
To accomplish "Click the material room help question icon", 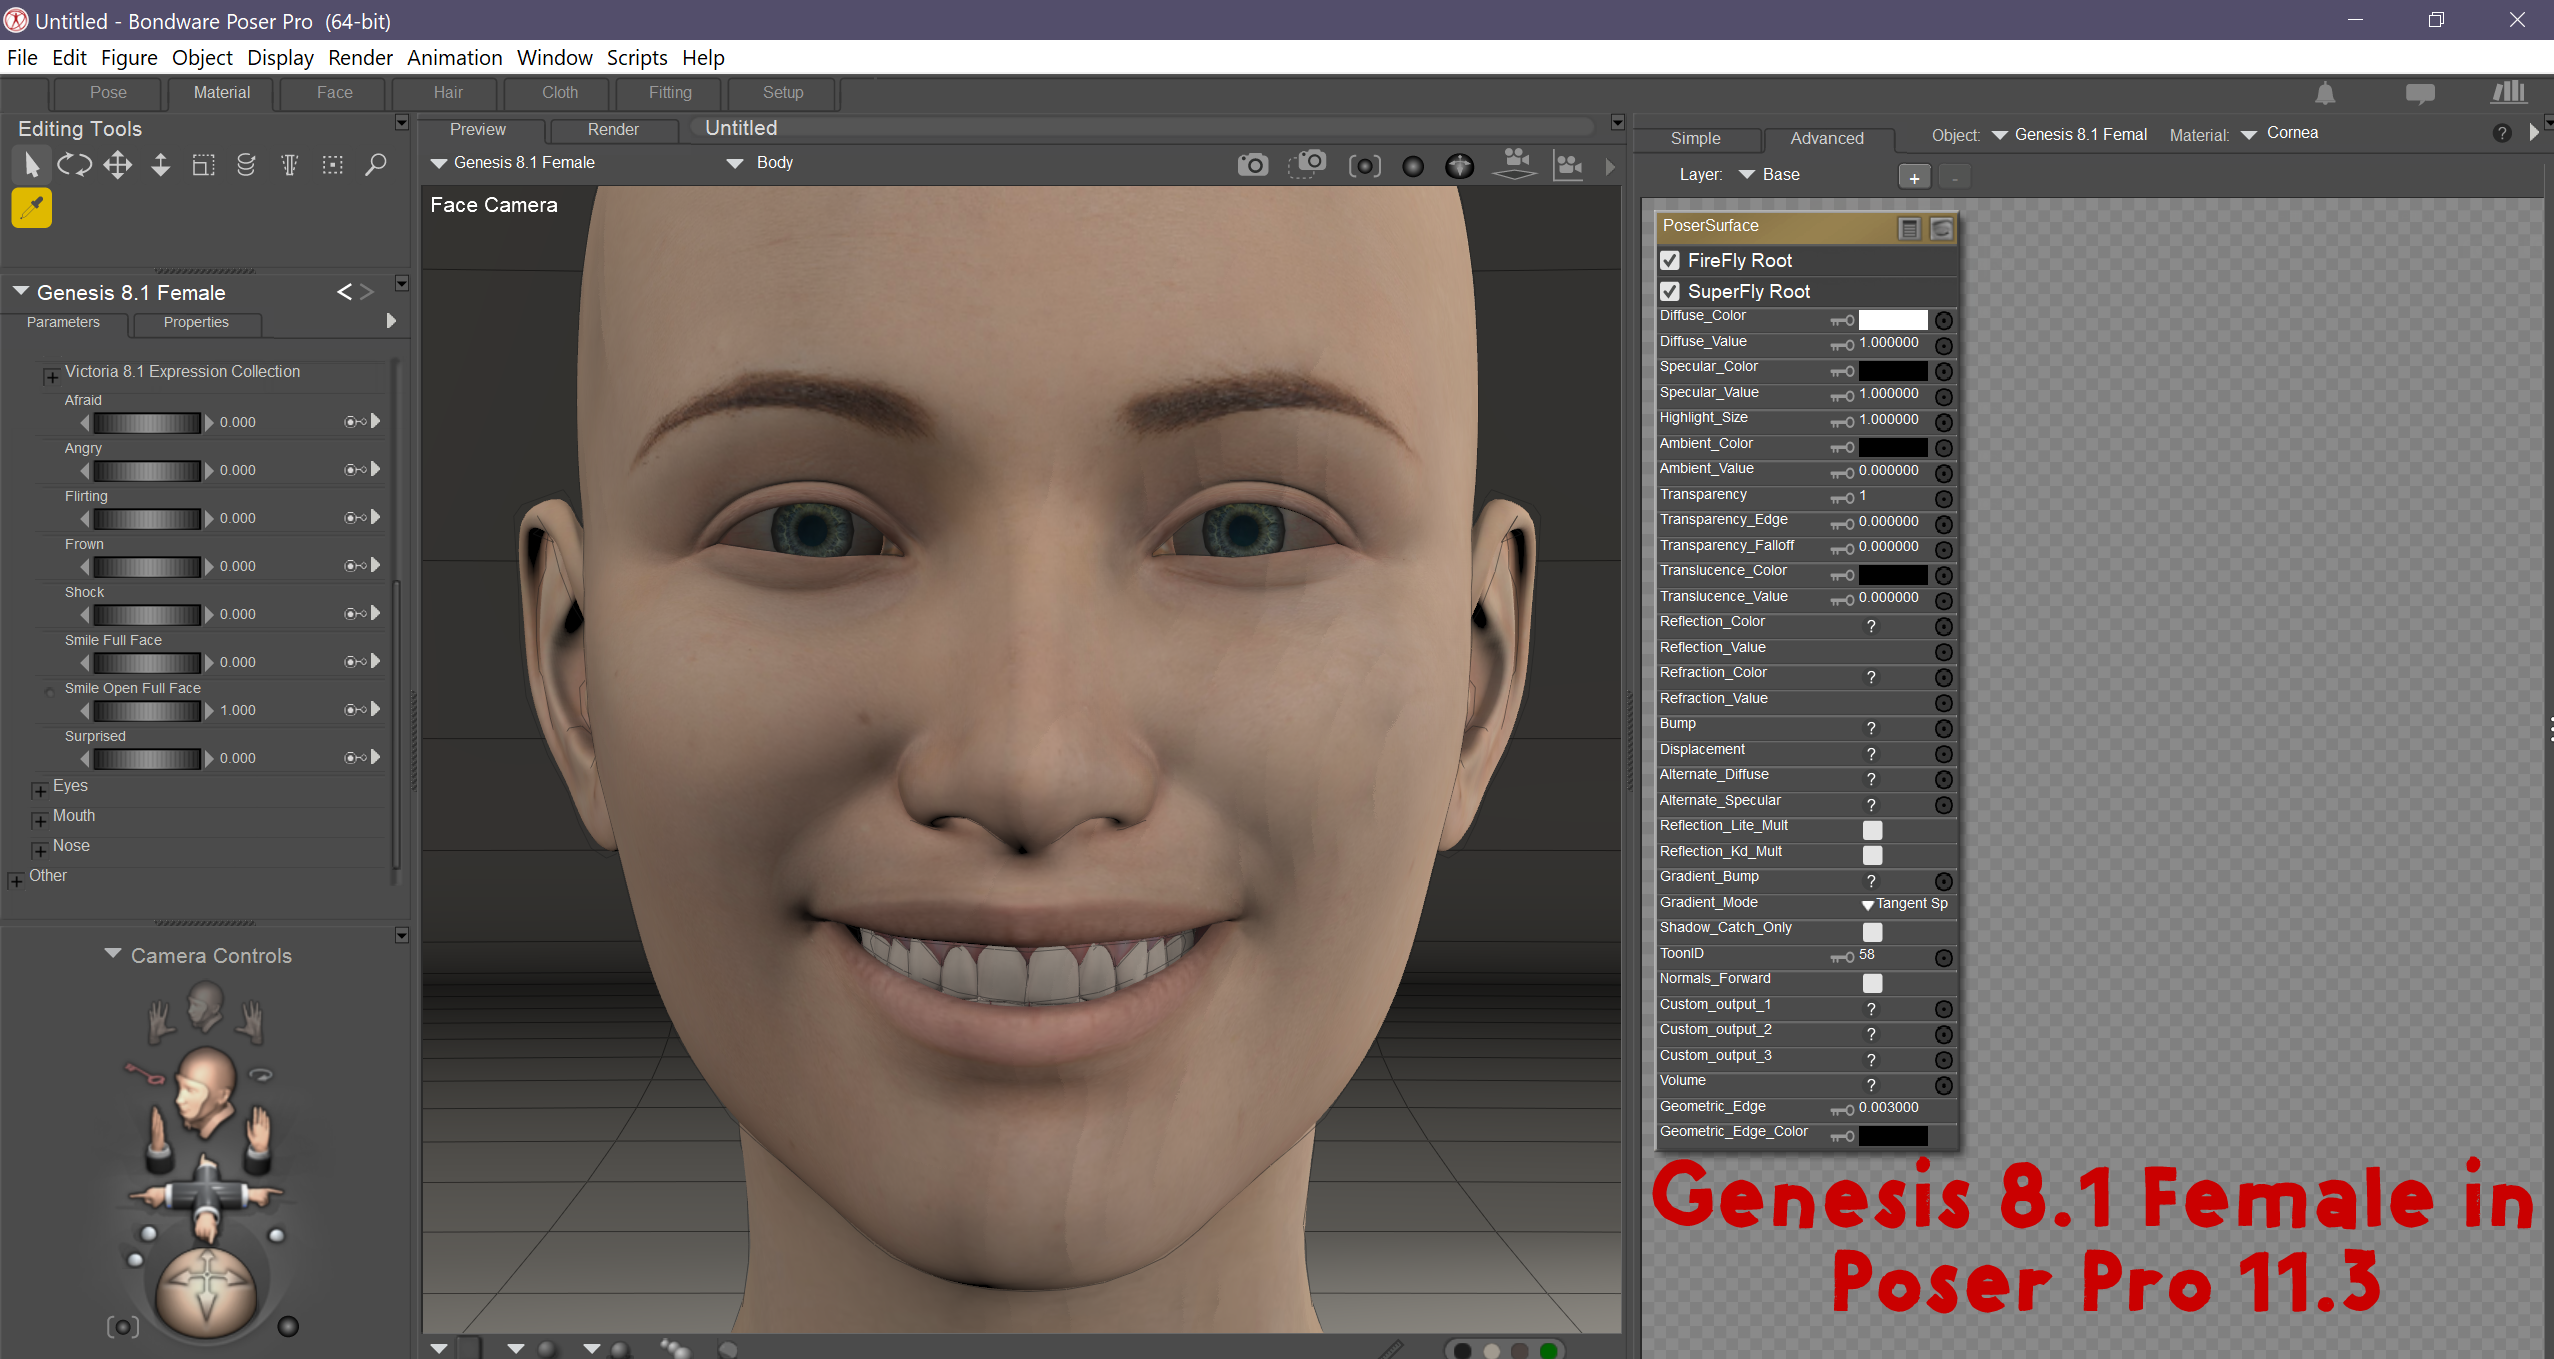I will point(2501,133).
